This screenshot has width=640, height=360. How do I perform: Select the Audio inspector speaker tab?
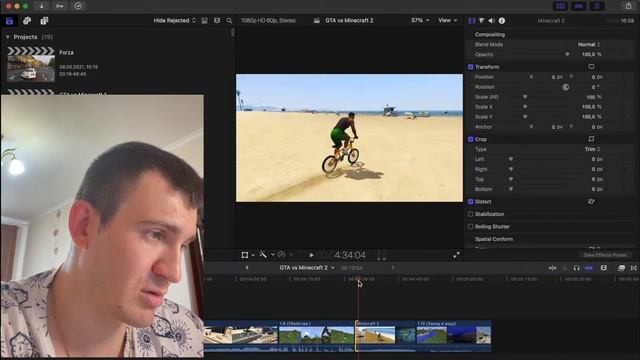pos(491,20)
